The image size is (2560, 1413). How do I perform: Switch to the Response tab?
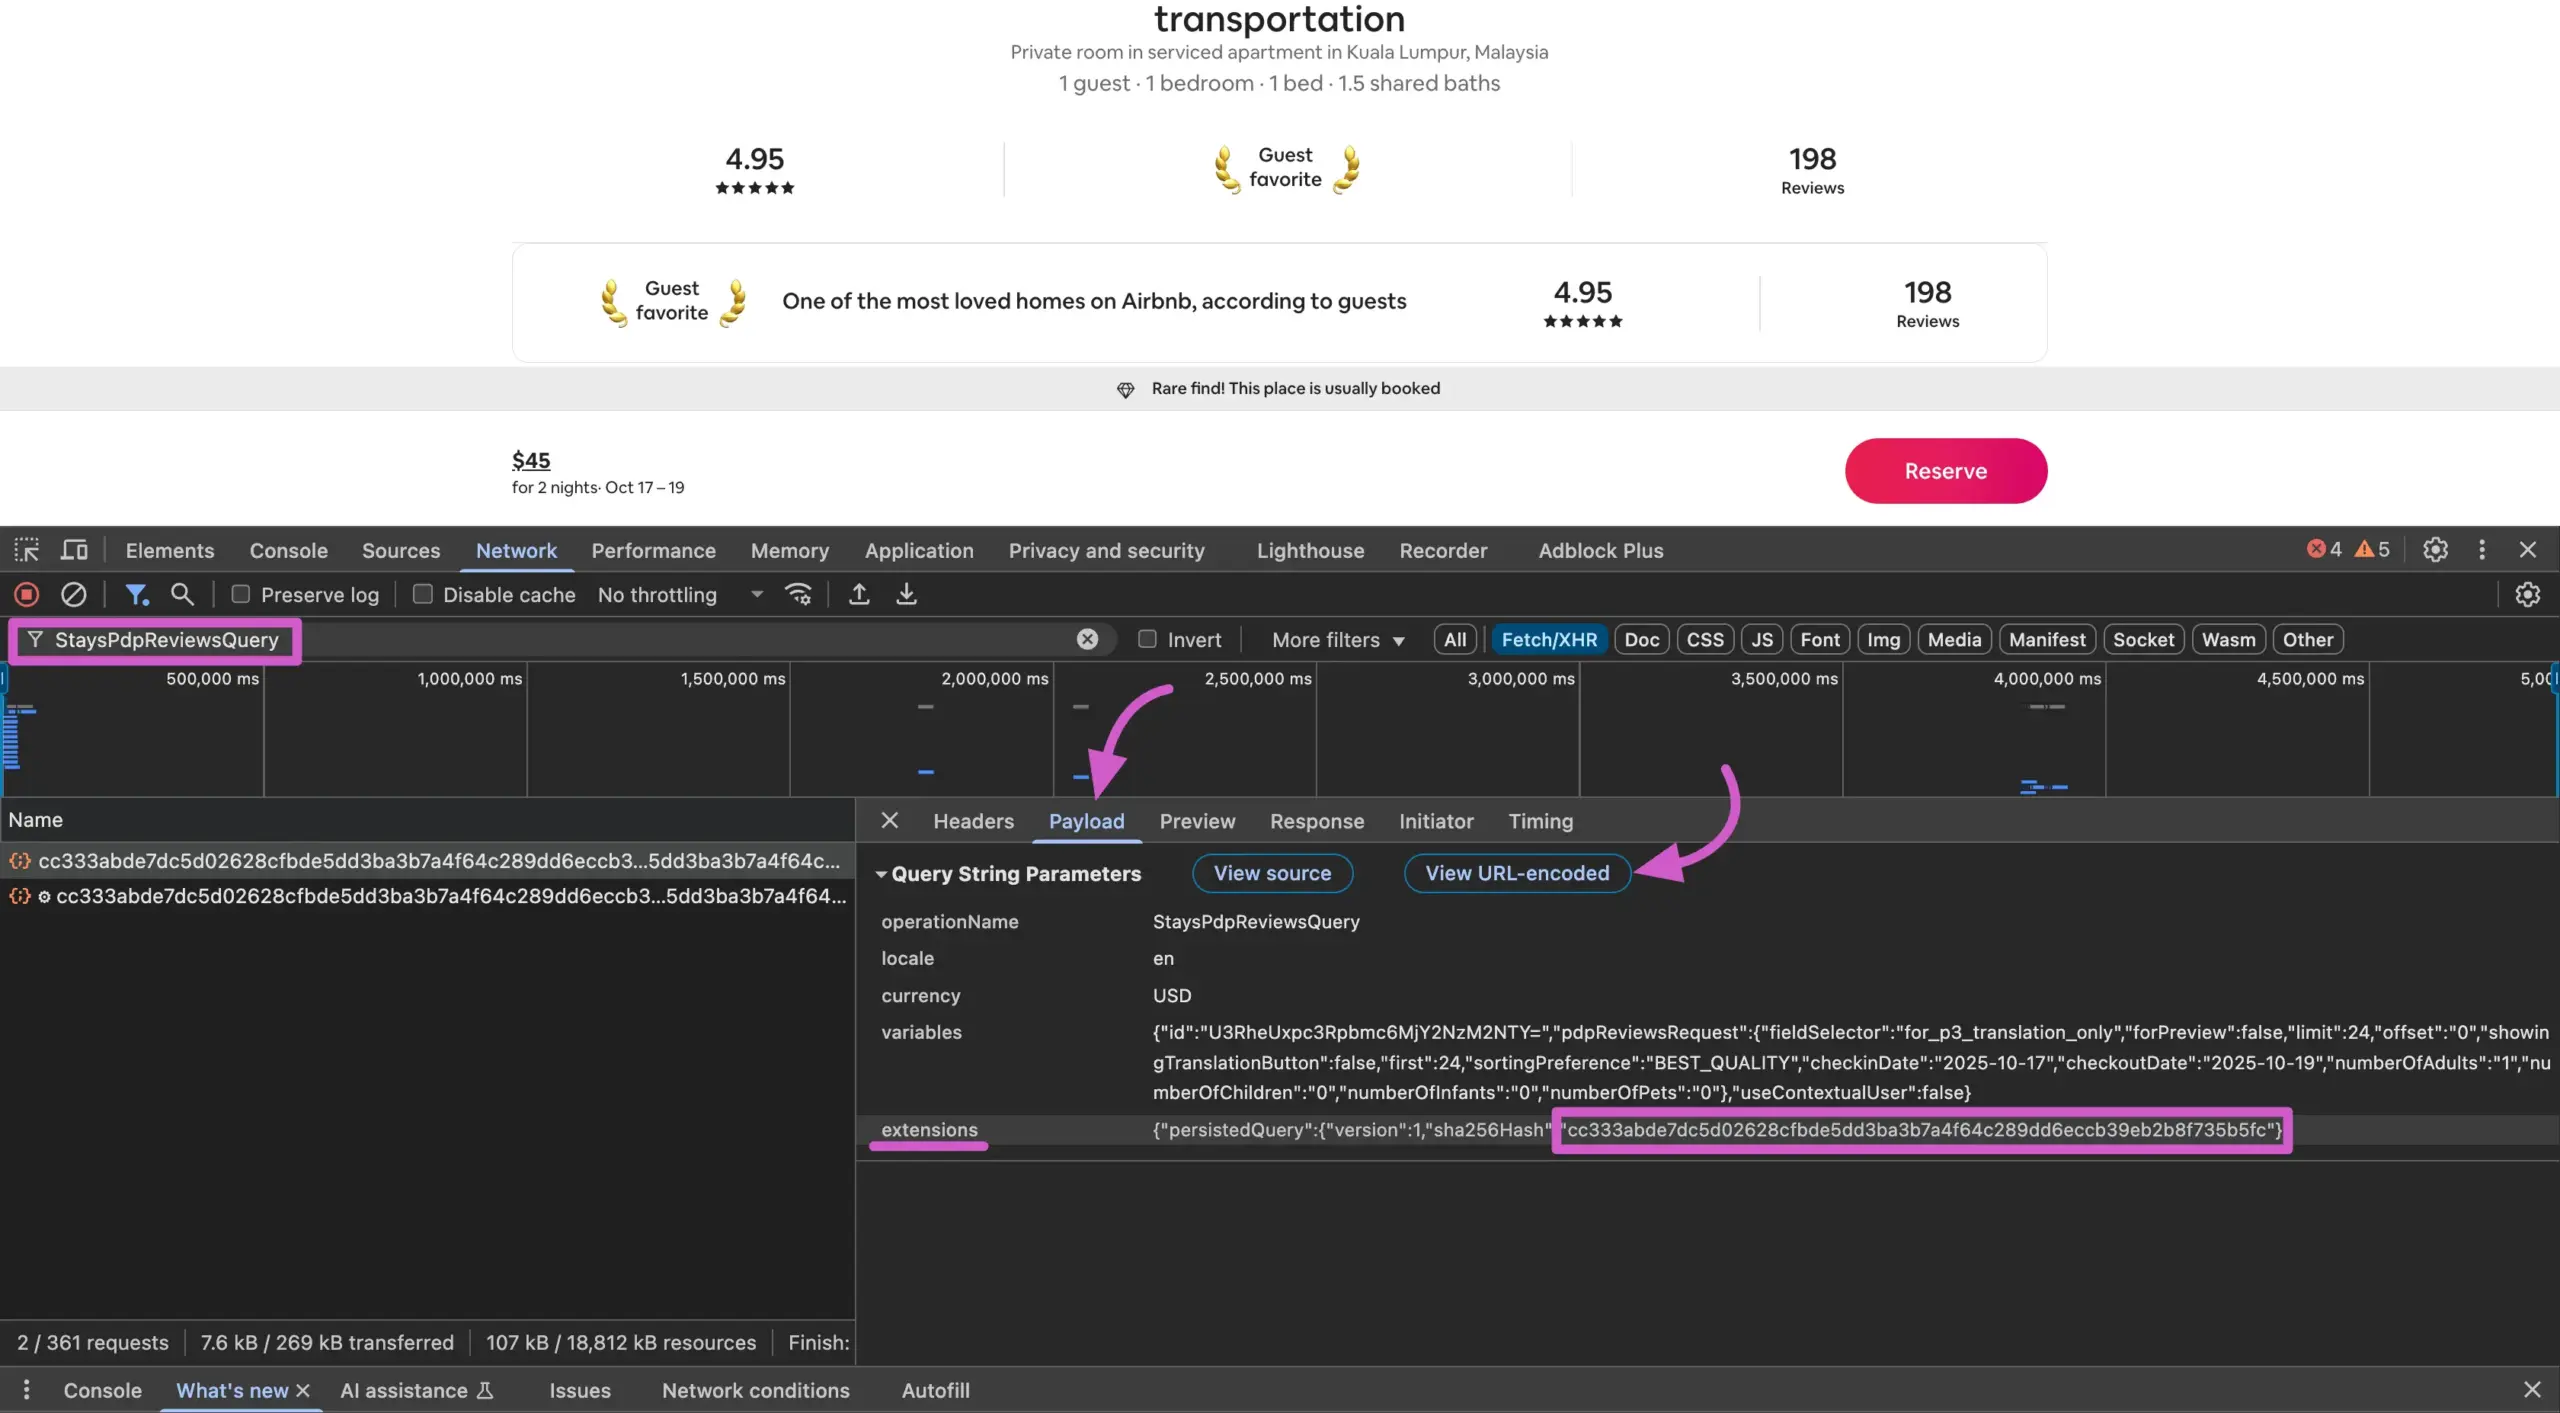(x=1316, y=821)
